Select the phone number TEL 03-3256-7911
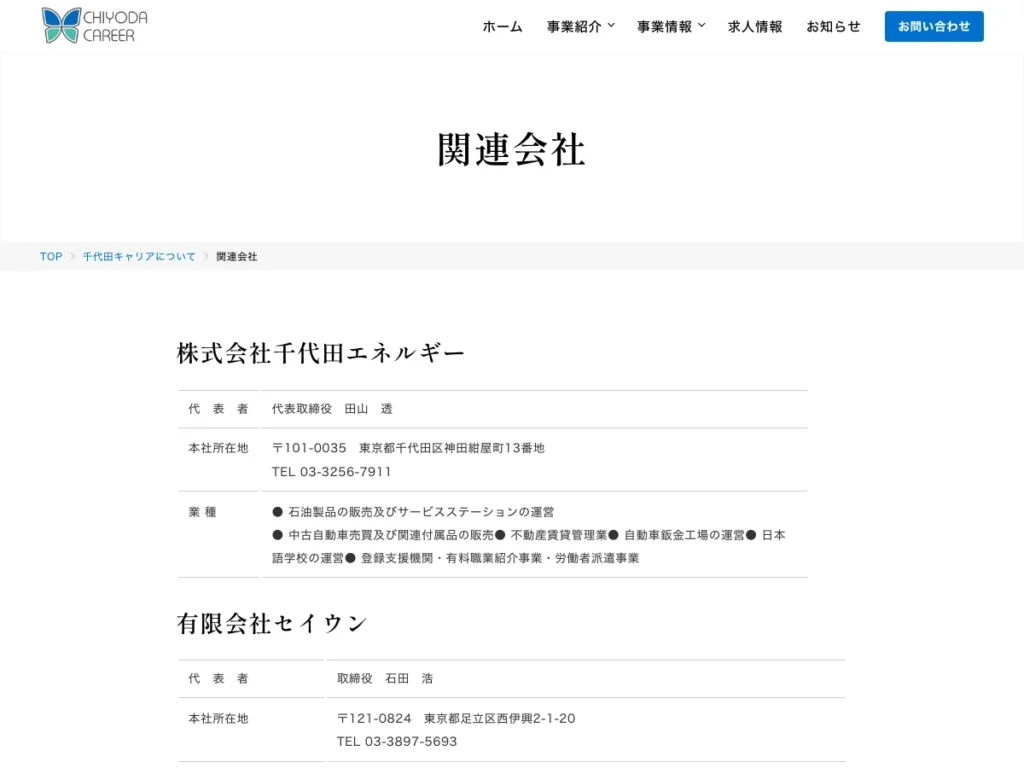Screen dimensions: 1024x768 [x=331, y=472]
